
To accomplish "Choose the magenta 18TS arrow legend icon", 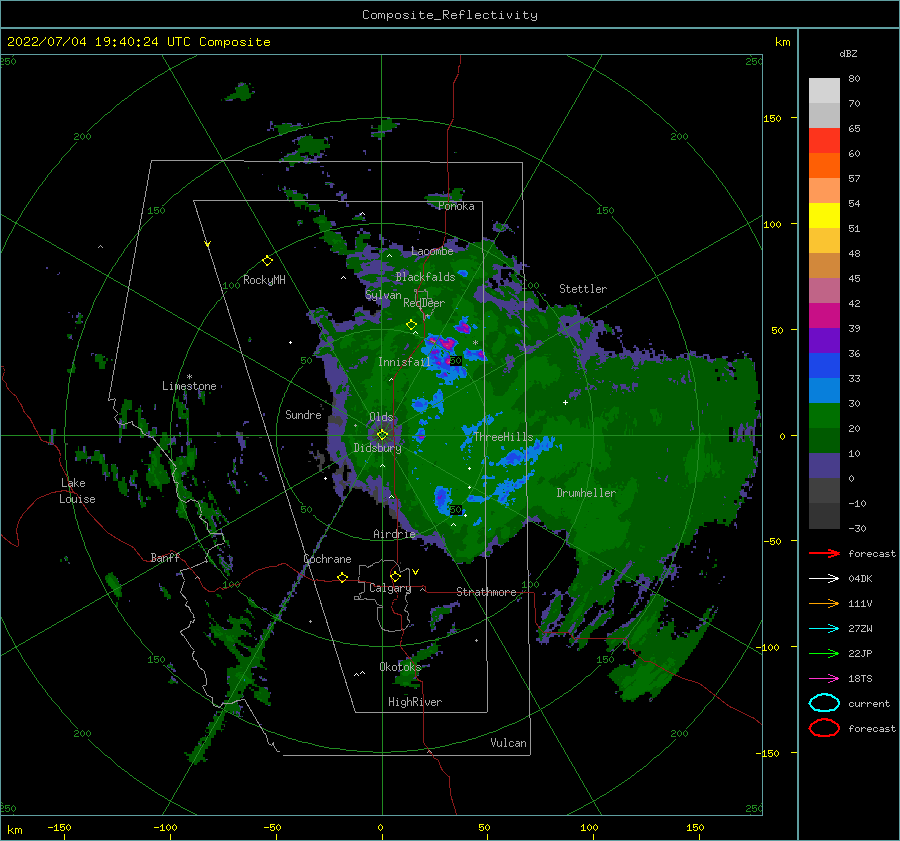I will coord(824,679).
